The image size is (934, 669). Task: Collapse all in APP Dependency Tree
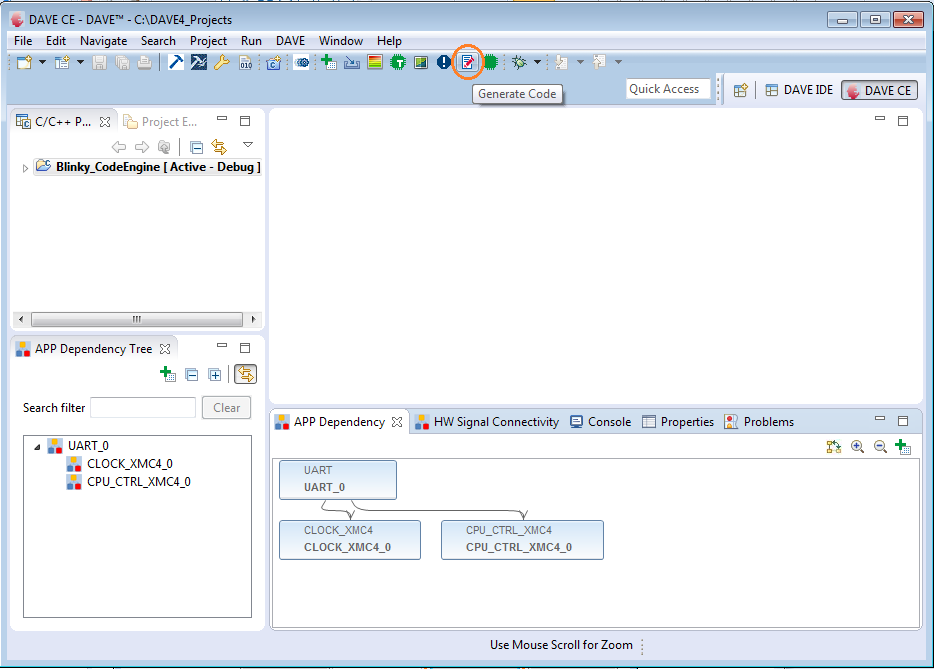[192, 375]
